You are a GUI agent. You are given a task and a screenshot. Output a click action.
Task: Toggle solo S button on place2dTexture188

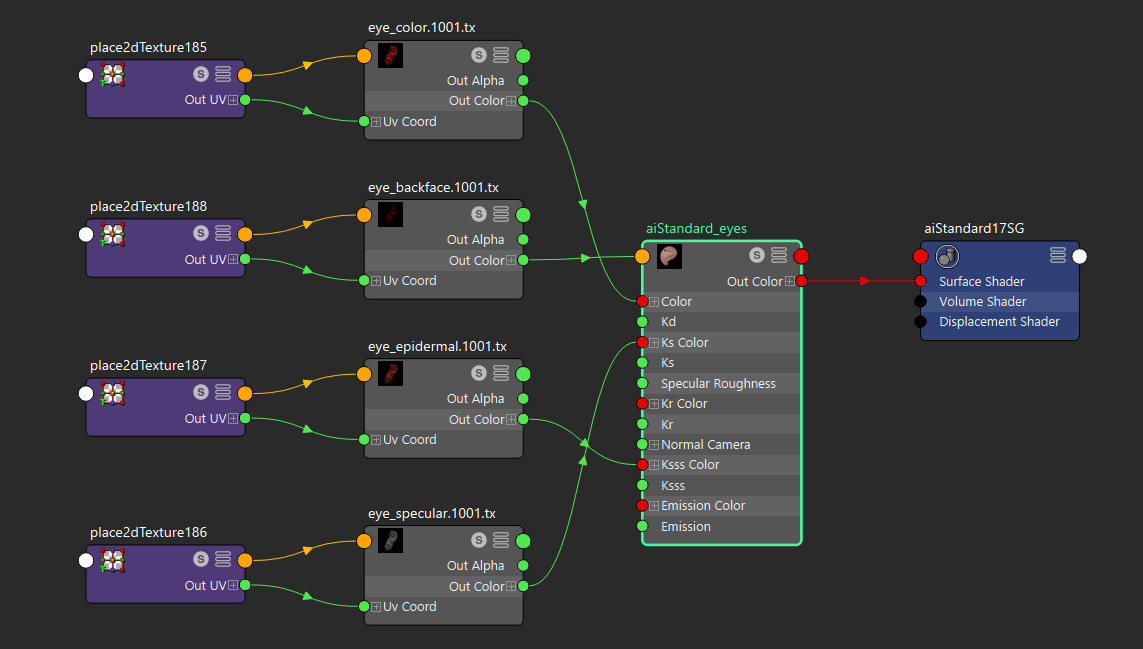point(201,234)
